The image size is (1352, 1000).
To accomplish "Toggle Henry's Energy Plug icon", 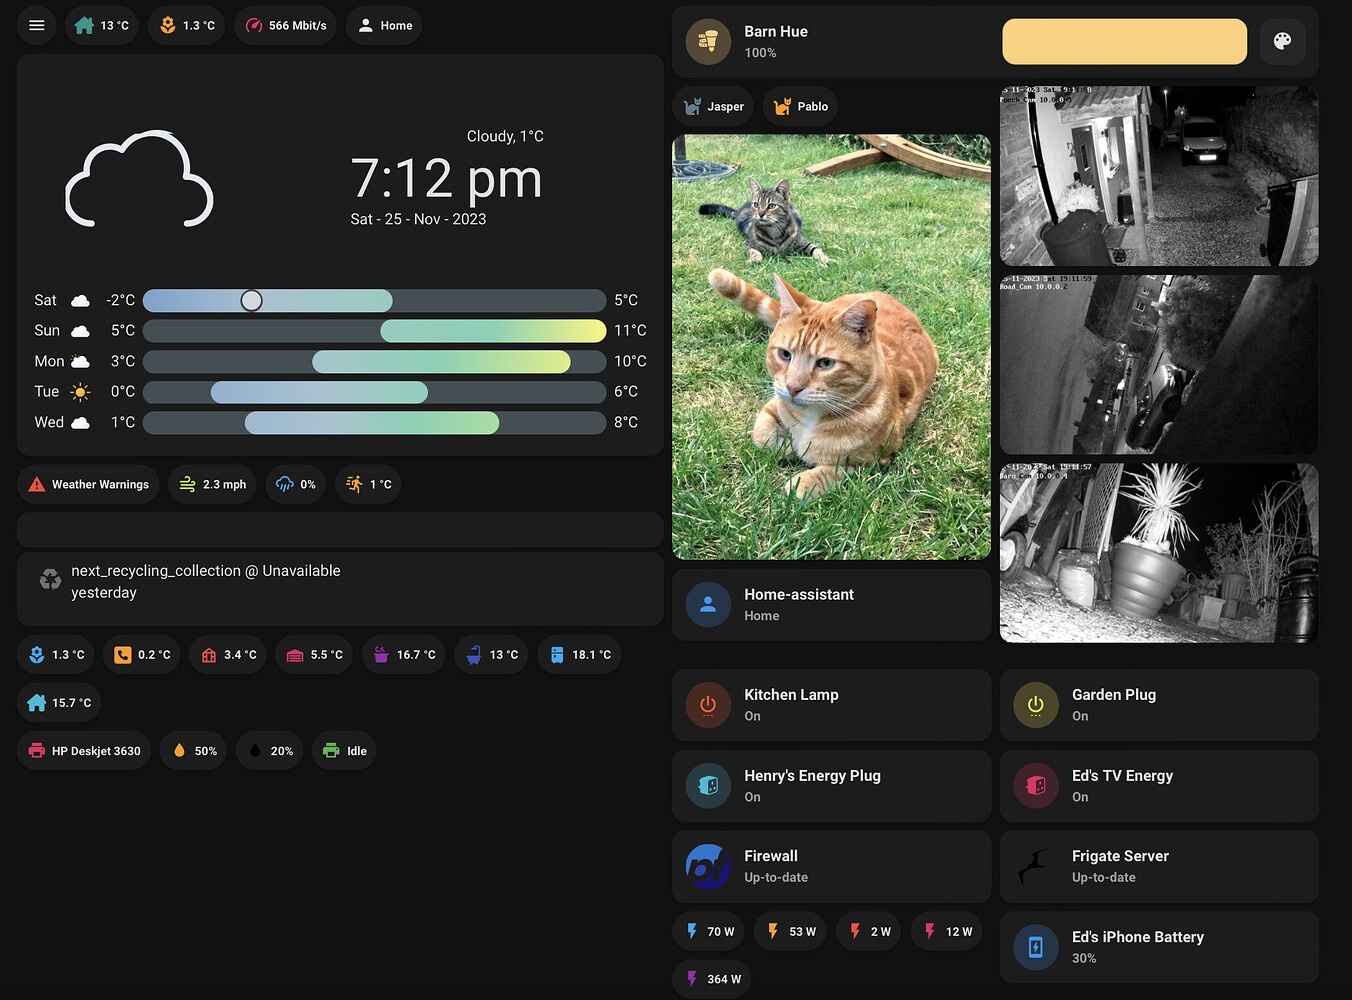I will point(708,786).
